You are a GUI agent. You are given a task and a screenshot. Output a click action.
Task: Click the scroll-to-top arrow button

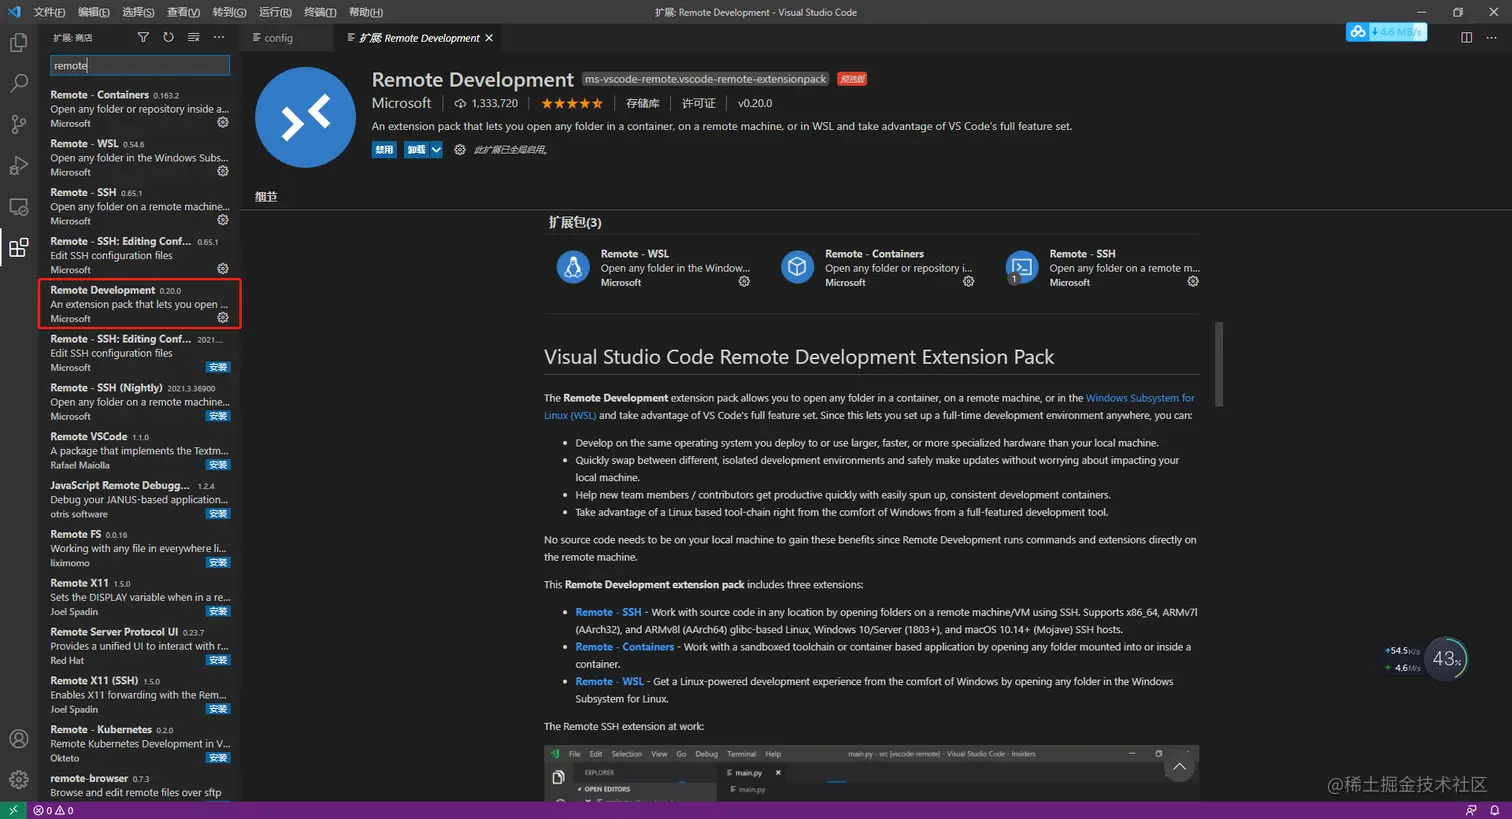click(1179, 767)
